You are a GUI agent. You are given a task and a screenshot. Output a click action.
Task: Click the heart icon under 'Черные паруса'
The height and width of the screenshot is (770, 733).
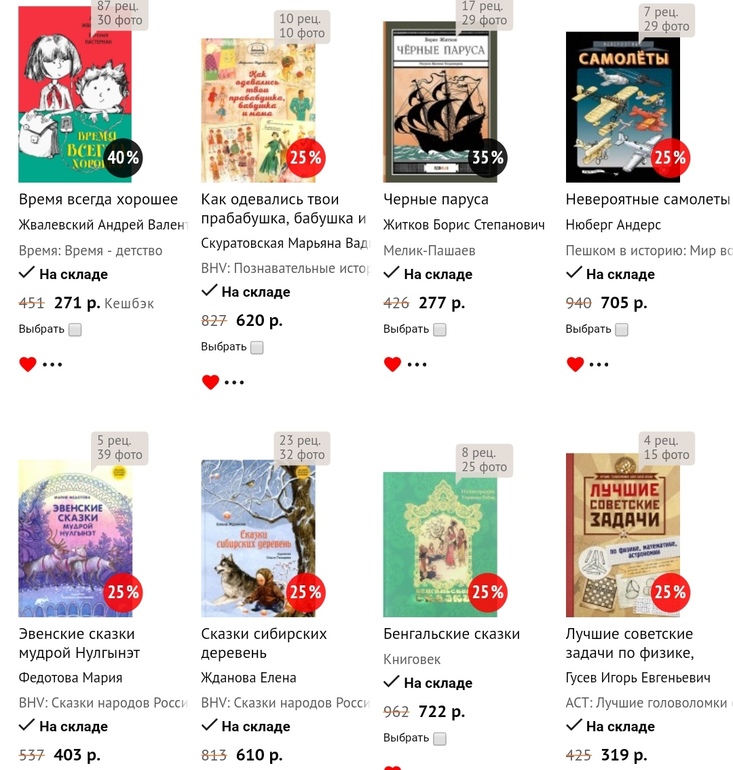tap(392, 364)
